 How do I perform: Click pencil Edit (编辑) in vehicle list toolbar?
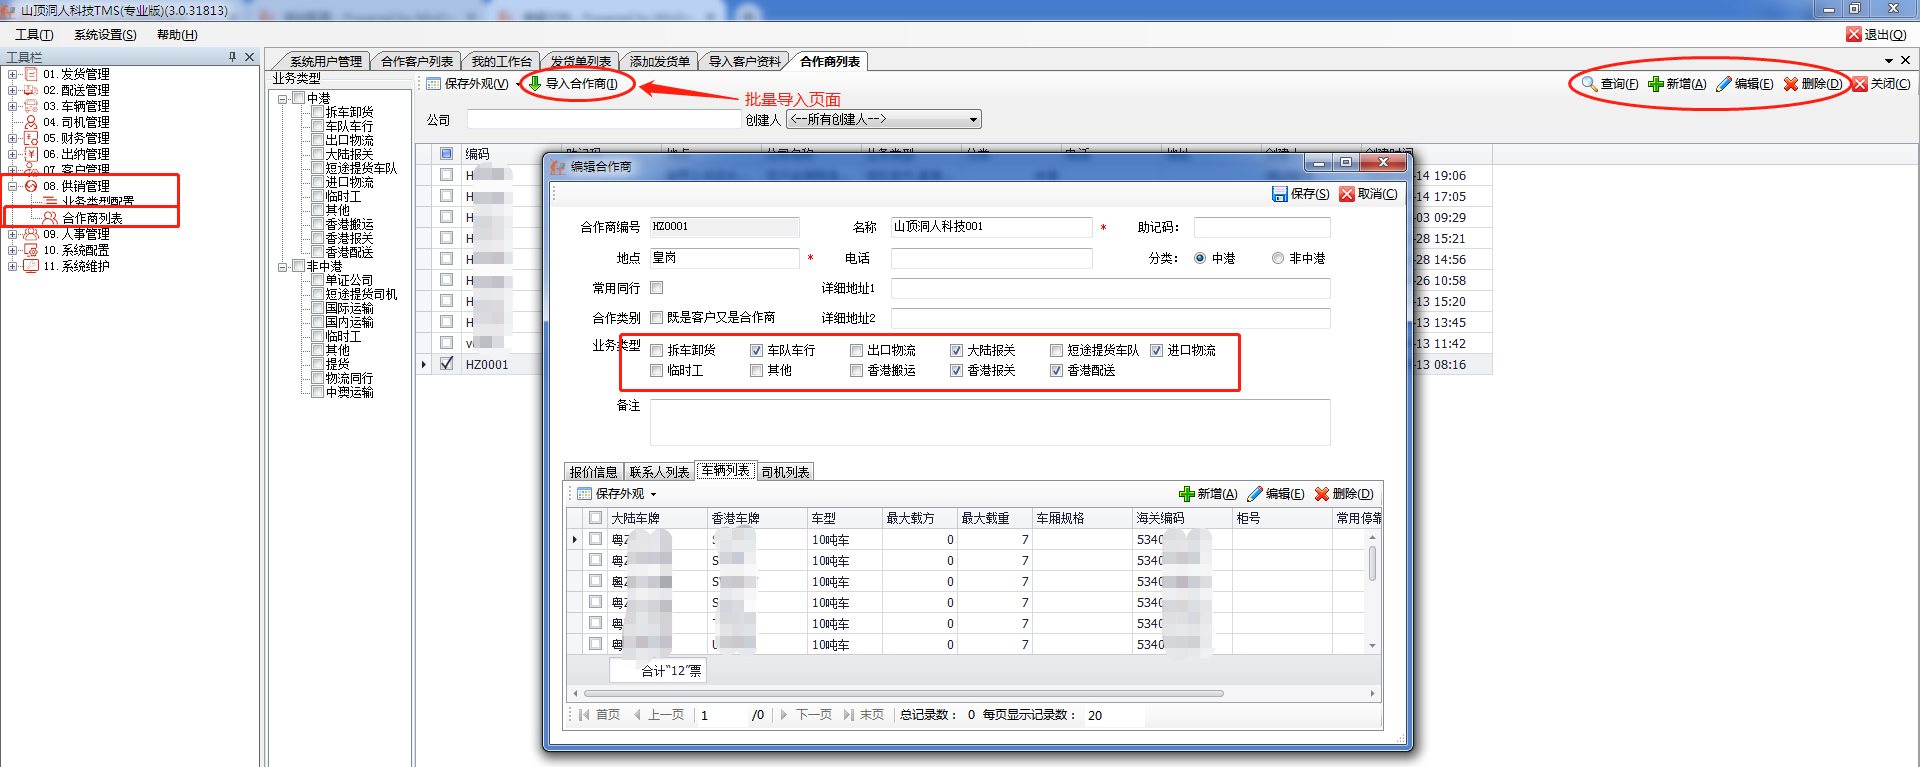(1255, 494)
